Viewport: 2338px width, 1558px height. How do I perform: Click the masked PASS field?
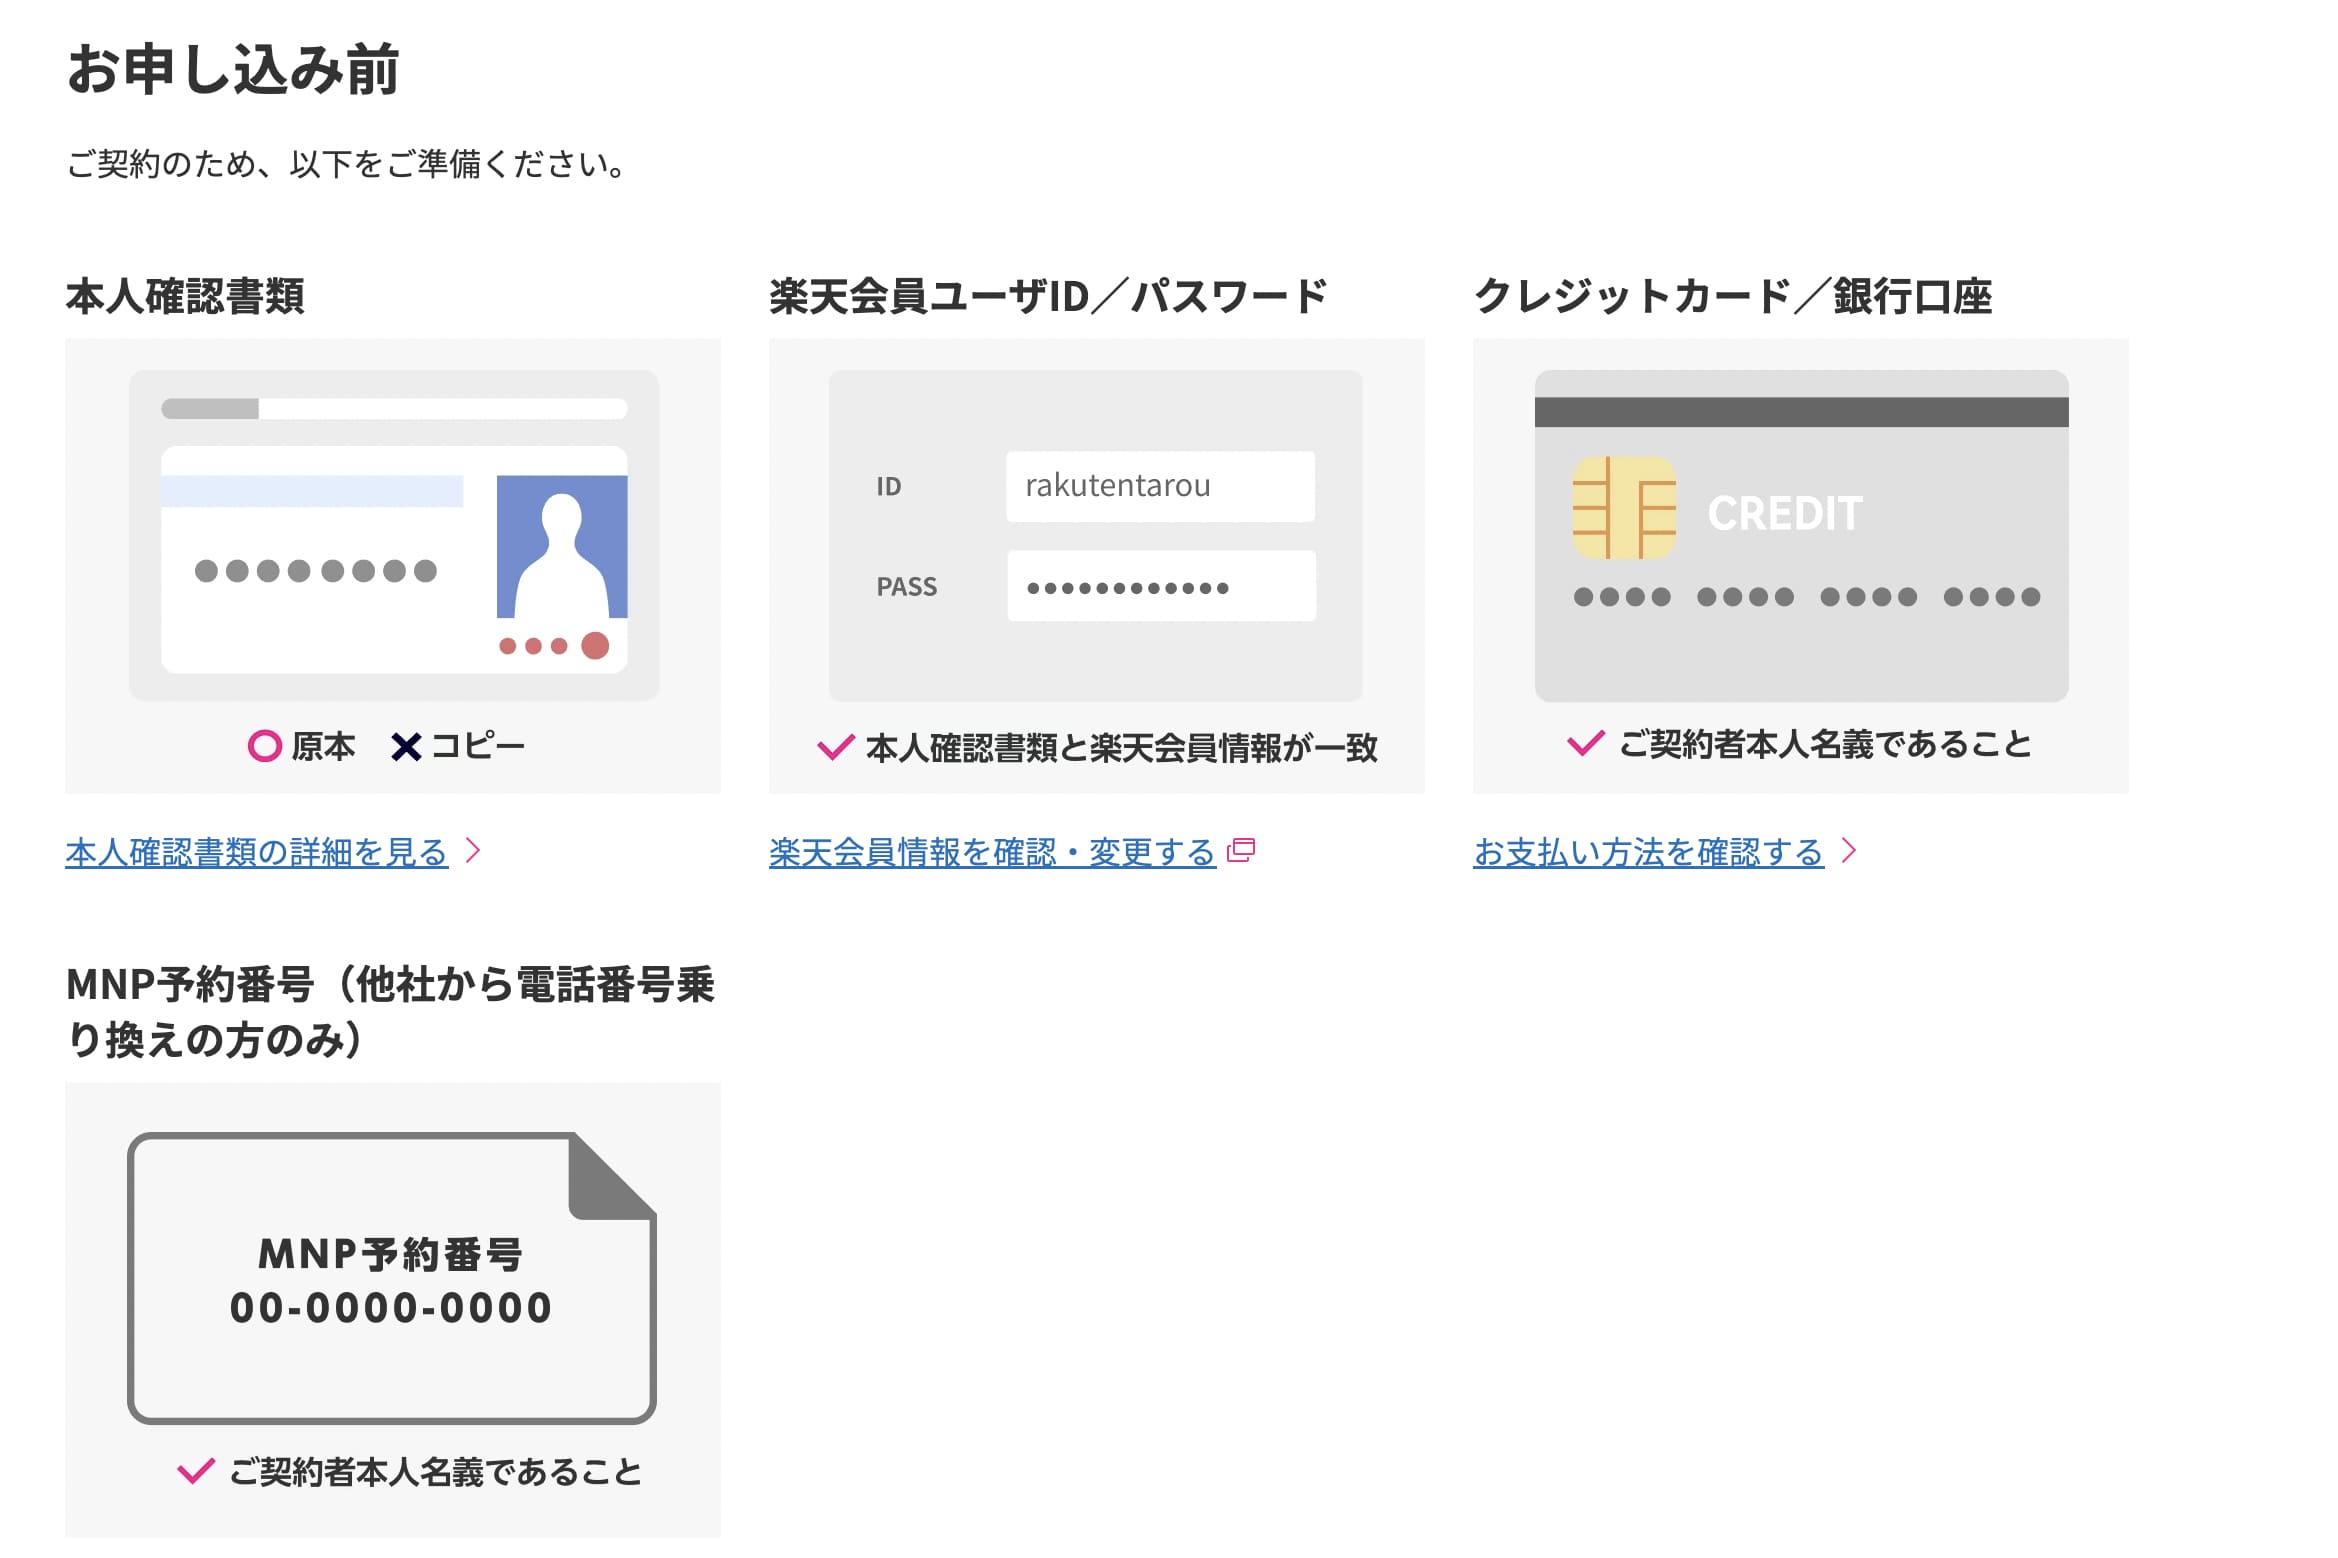point(1161,586)
